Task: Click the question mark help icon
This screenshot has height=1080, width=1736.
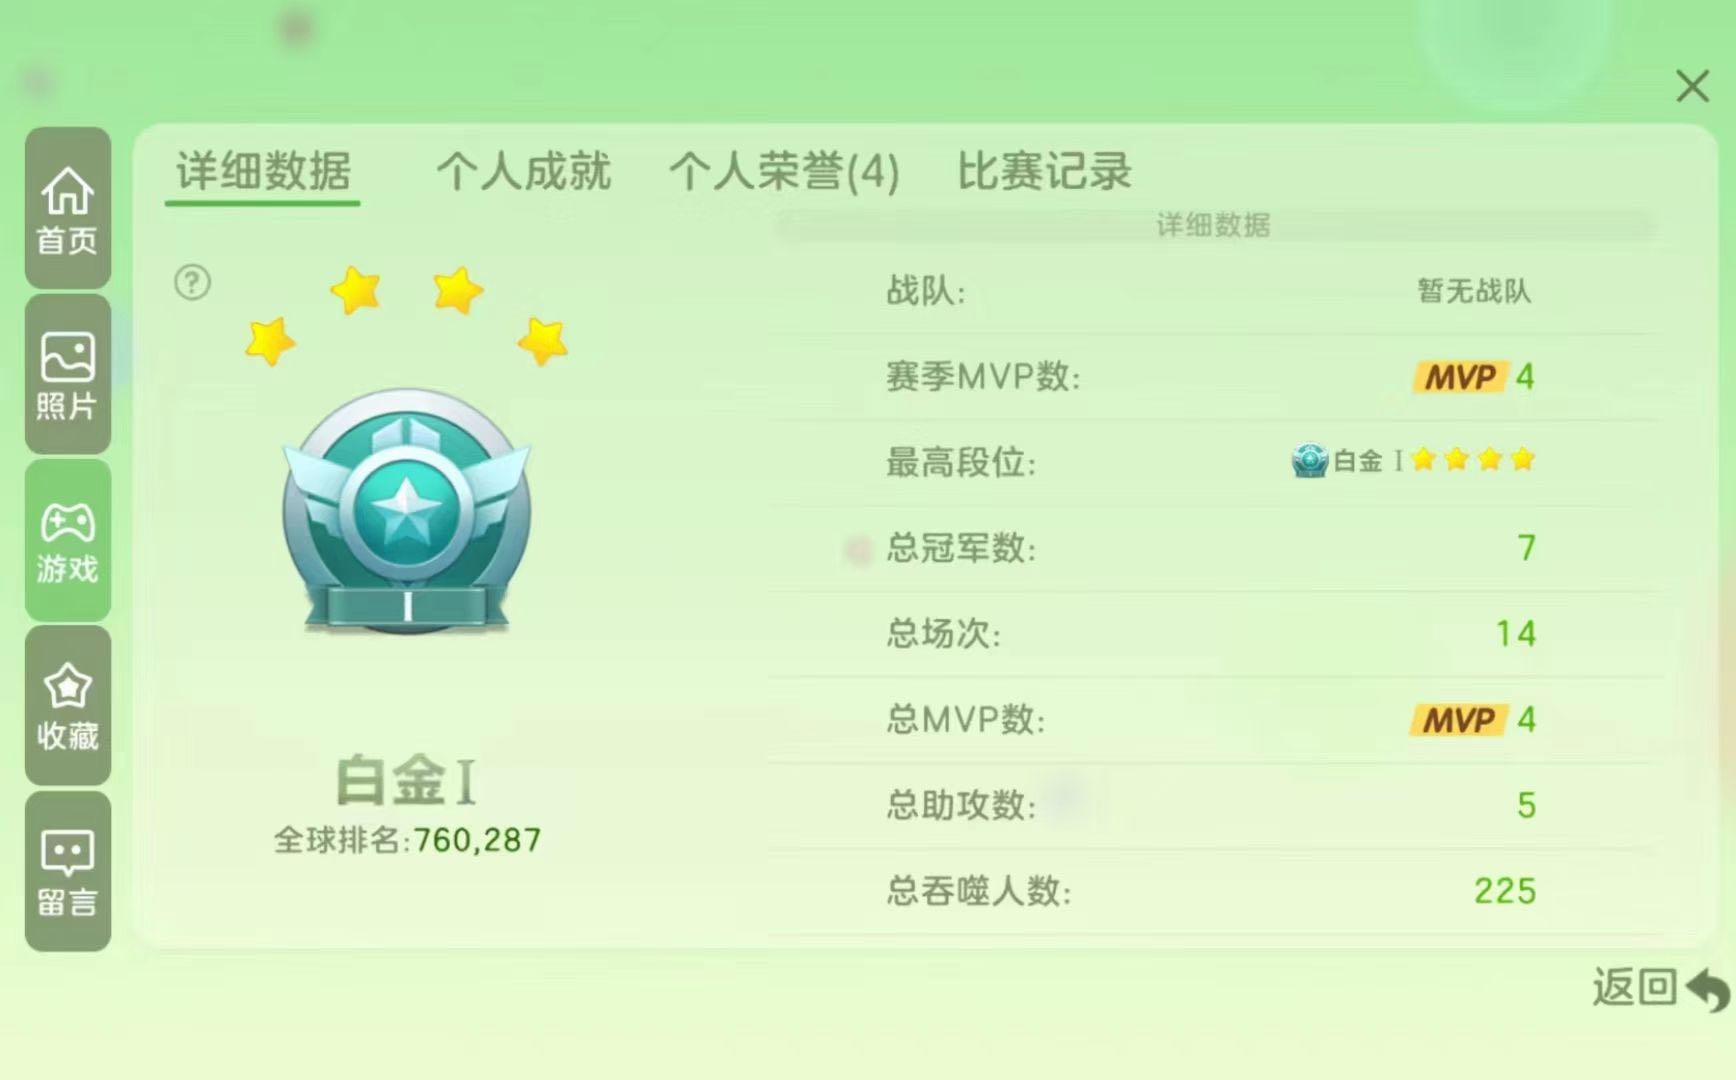Action: tap(192, 283)
